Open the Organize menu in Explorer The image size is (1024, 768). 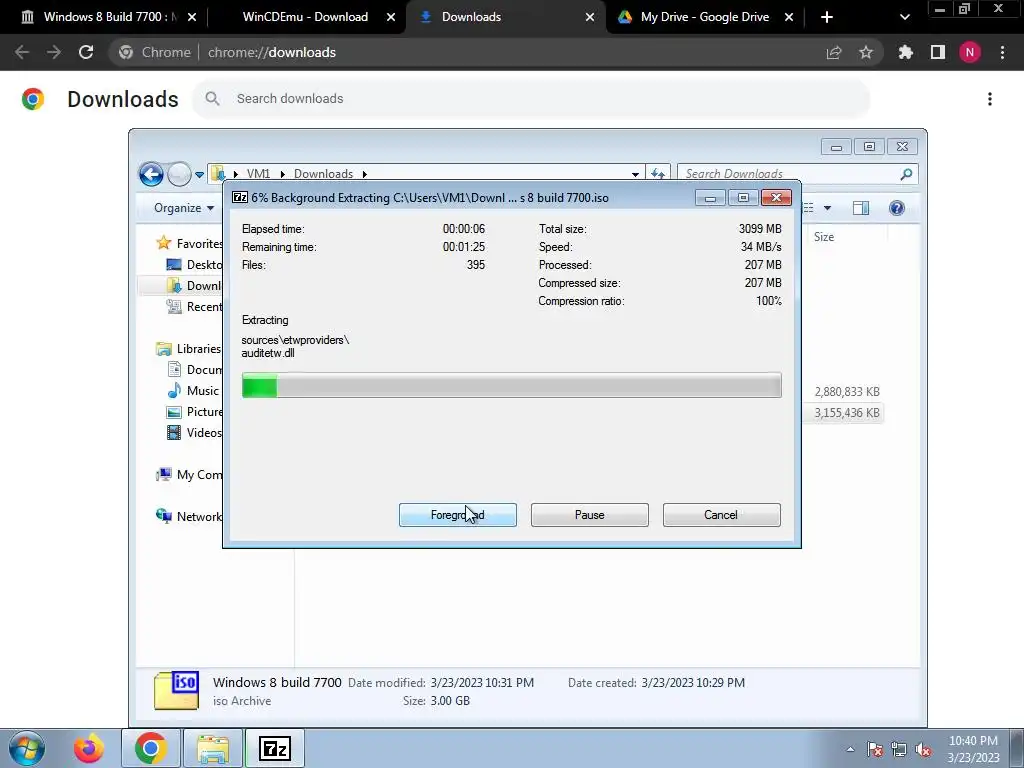tap(184, 208)
